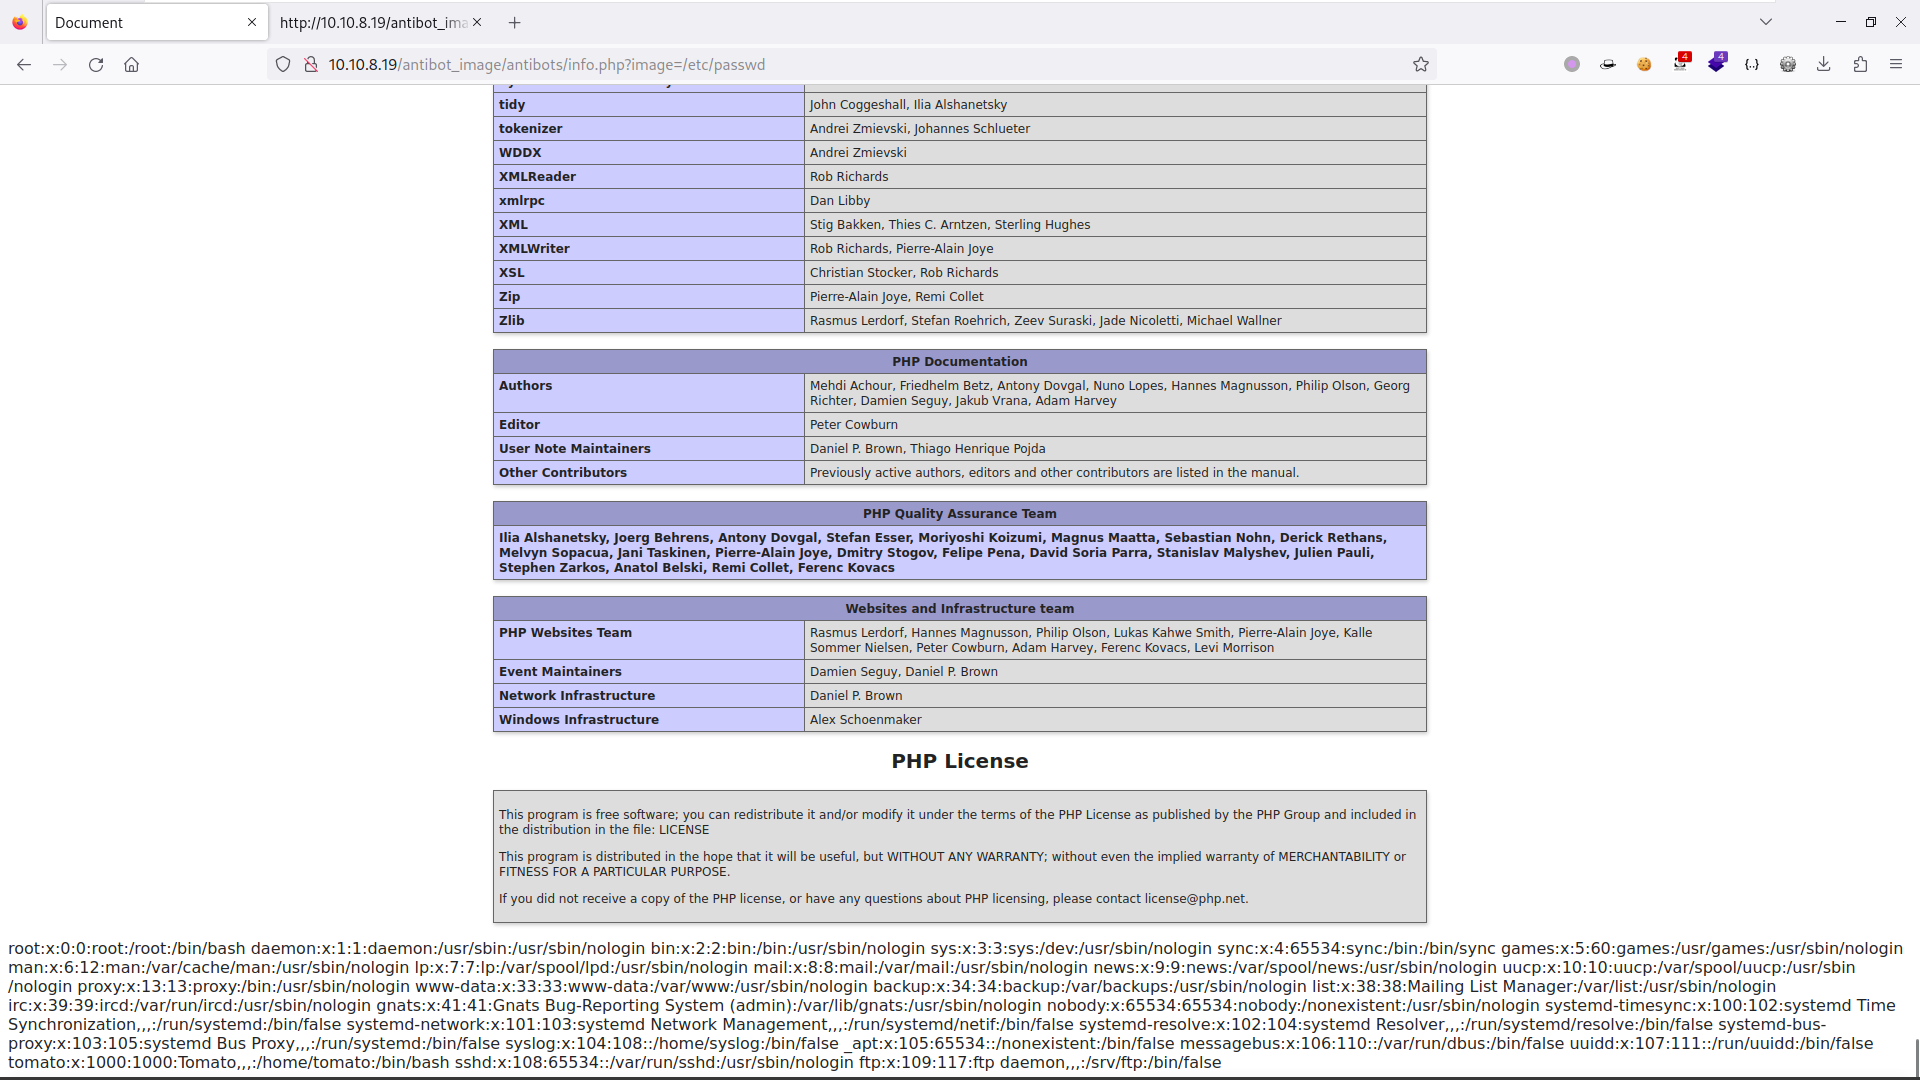The width and height of the screenshot is (1920, 1080).
Task: Open the purple stacked-layers extension with badge
Action: pos(1716,63)
